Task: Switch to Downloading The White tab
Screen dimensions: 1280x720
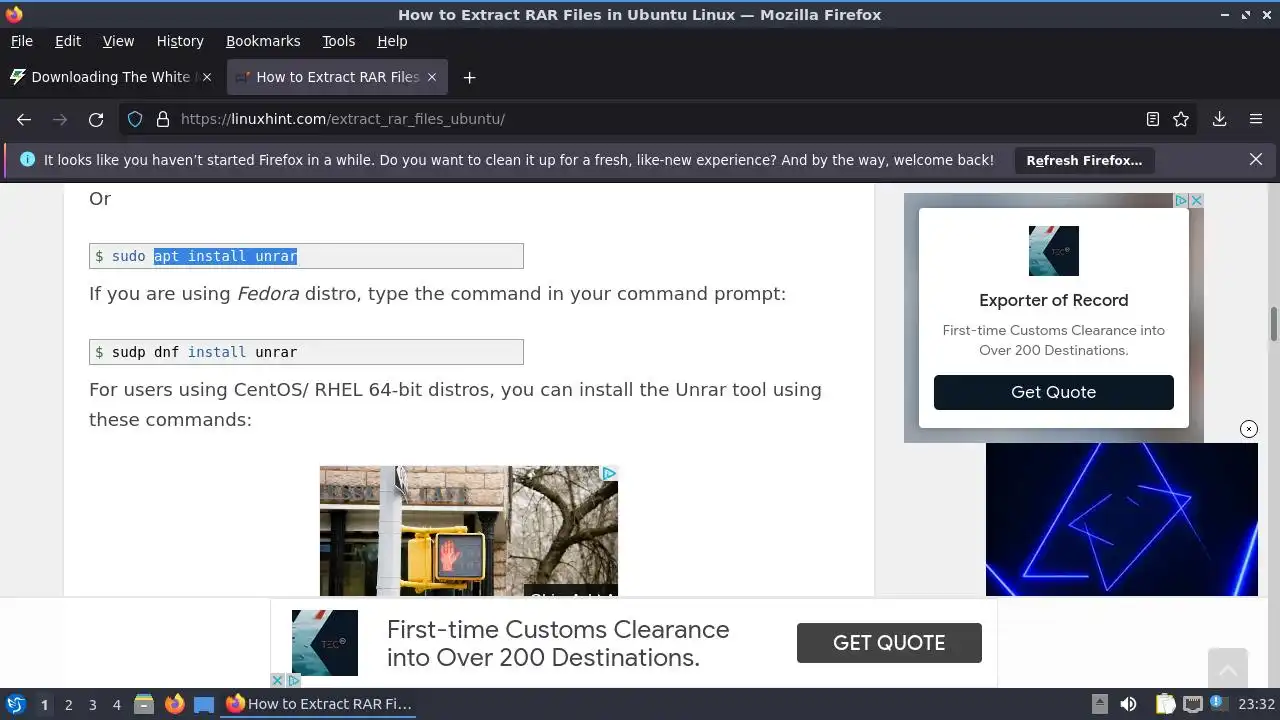Action: [110, 77]
